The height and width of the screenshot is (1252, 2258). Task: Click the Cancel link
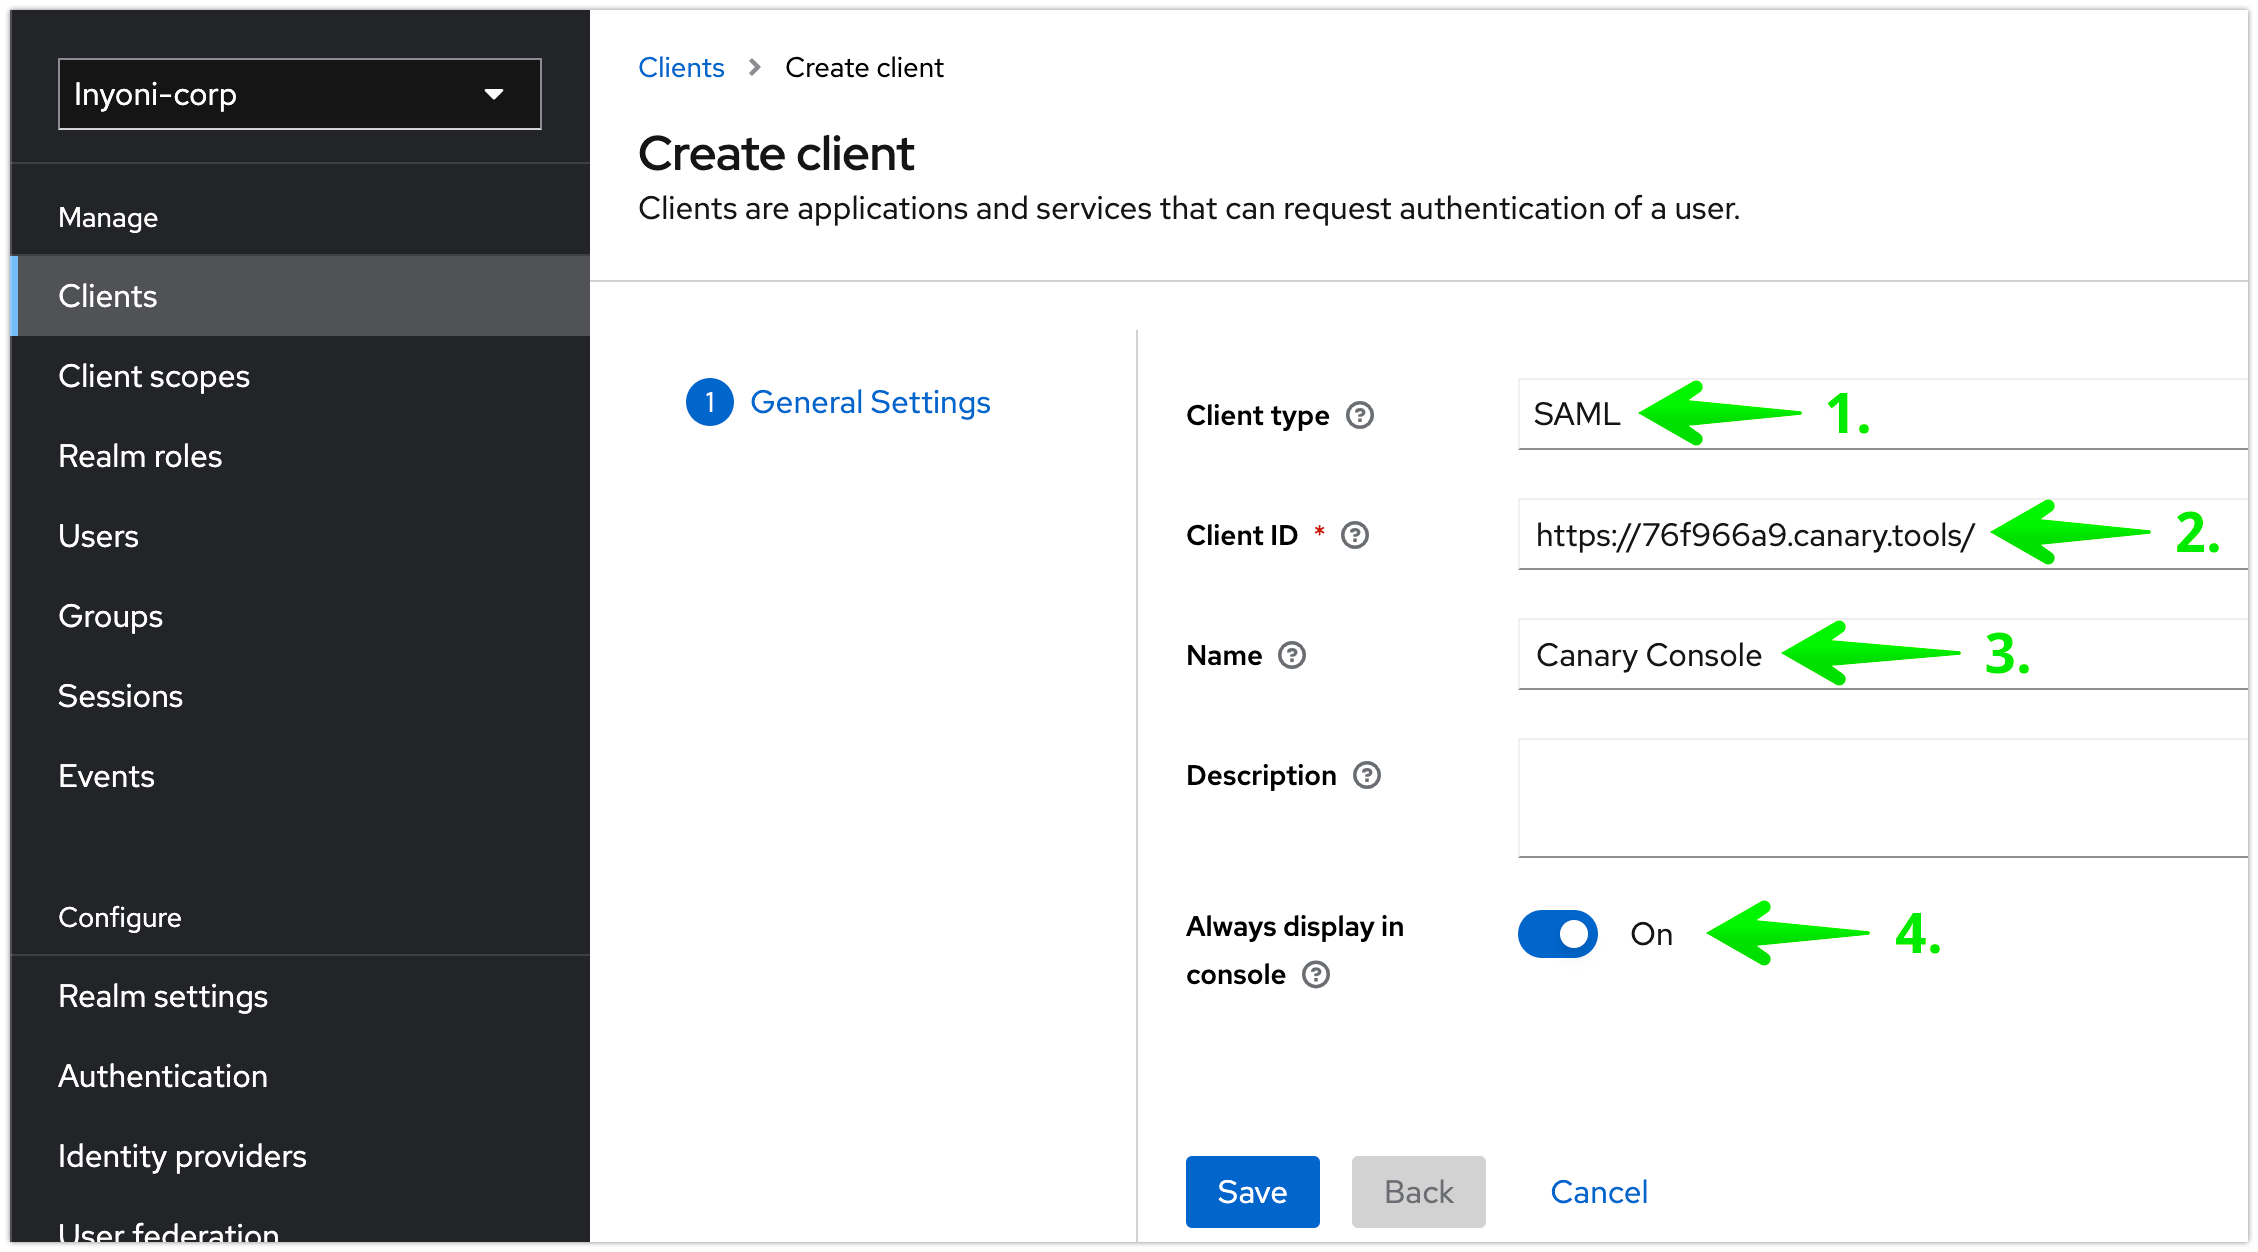click(x=1598, y=1191)
